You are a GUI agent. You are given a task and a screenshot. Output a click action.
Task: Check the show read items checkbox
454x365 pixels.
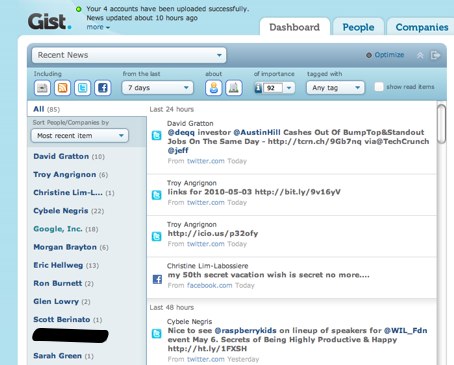379,87
